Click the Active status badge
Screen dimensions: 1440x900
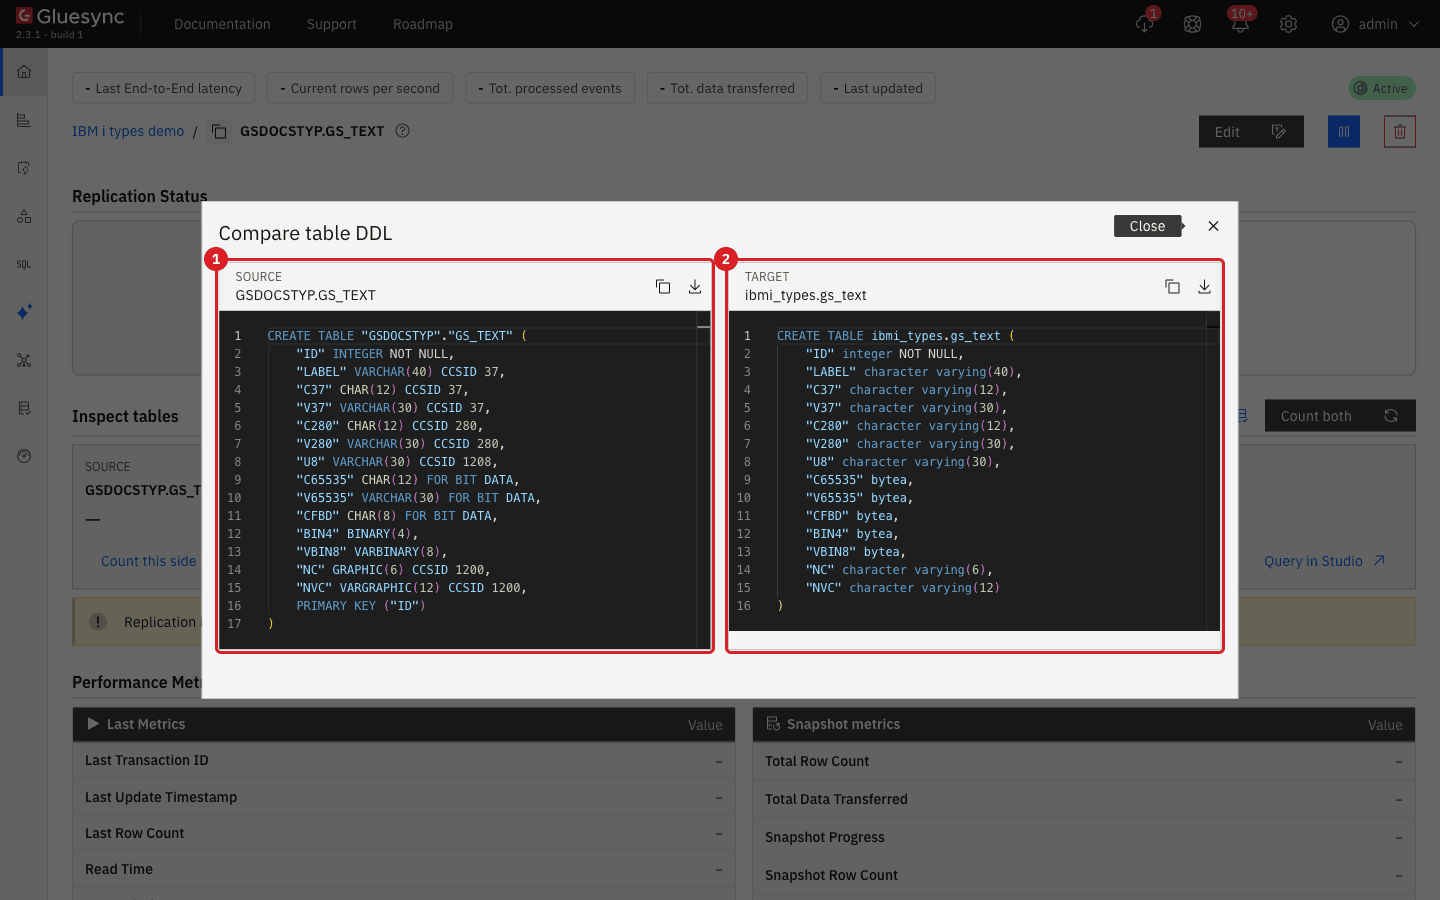point(1382,88)
